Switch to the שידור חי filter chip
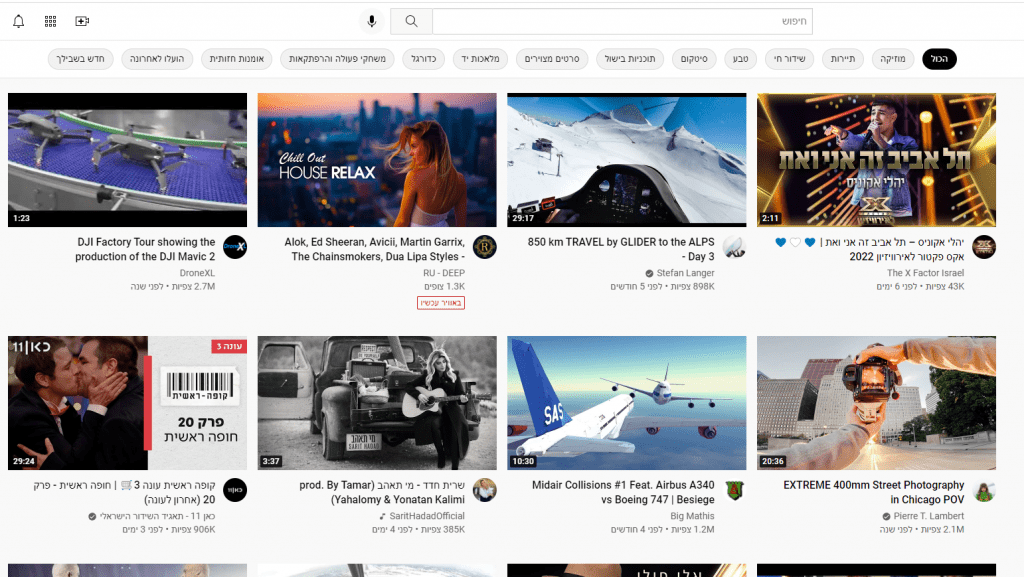The width and height of the screenshot is (1024, 577). tap(790, 59)
